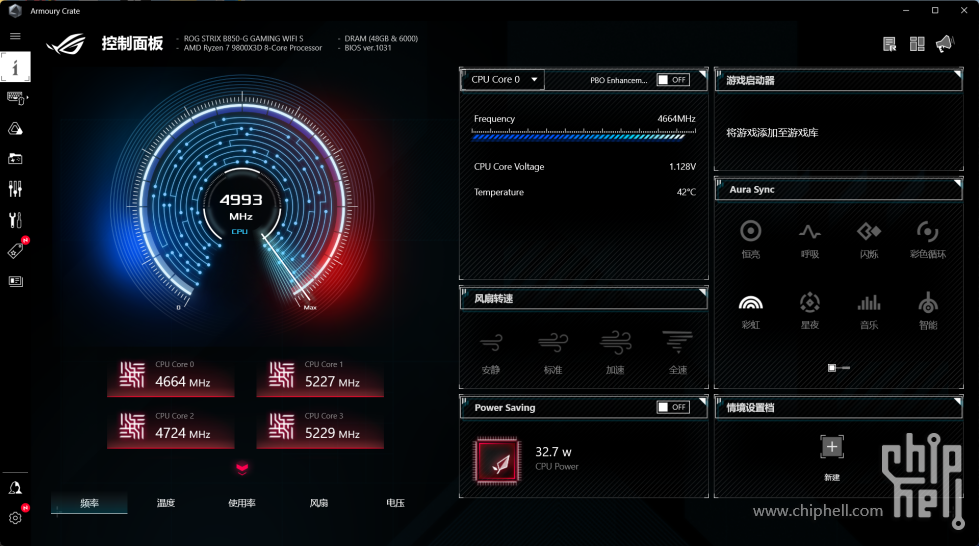Image resolution: width=979 pixels, height=546 pixels.
Task: Click 将游戏添加至游戏库 add game link
Action: [772, 132]
